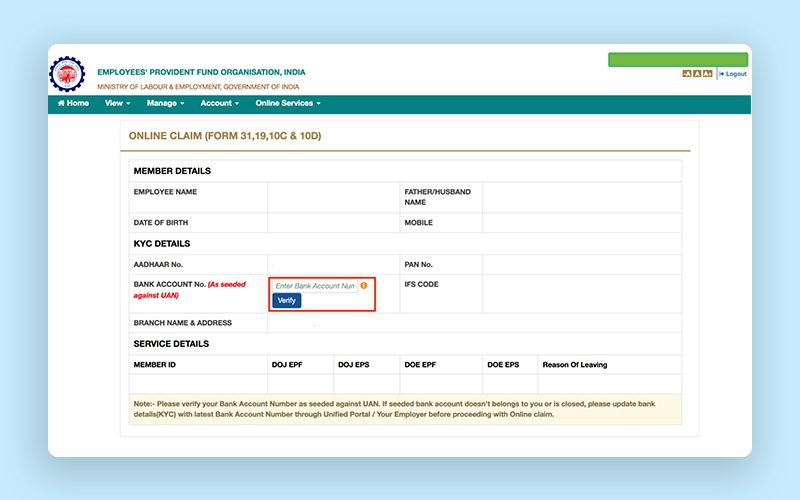Click the green user banner at top right
The width and height of the screenshot is (800, 500).
(678, 59)
